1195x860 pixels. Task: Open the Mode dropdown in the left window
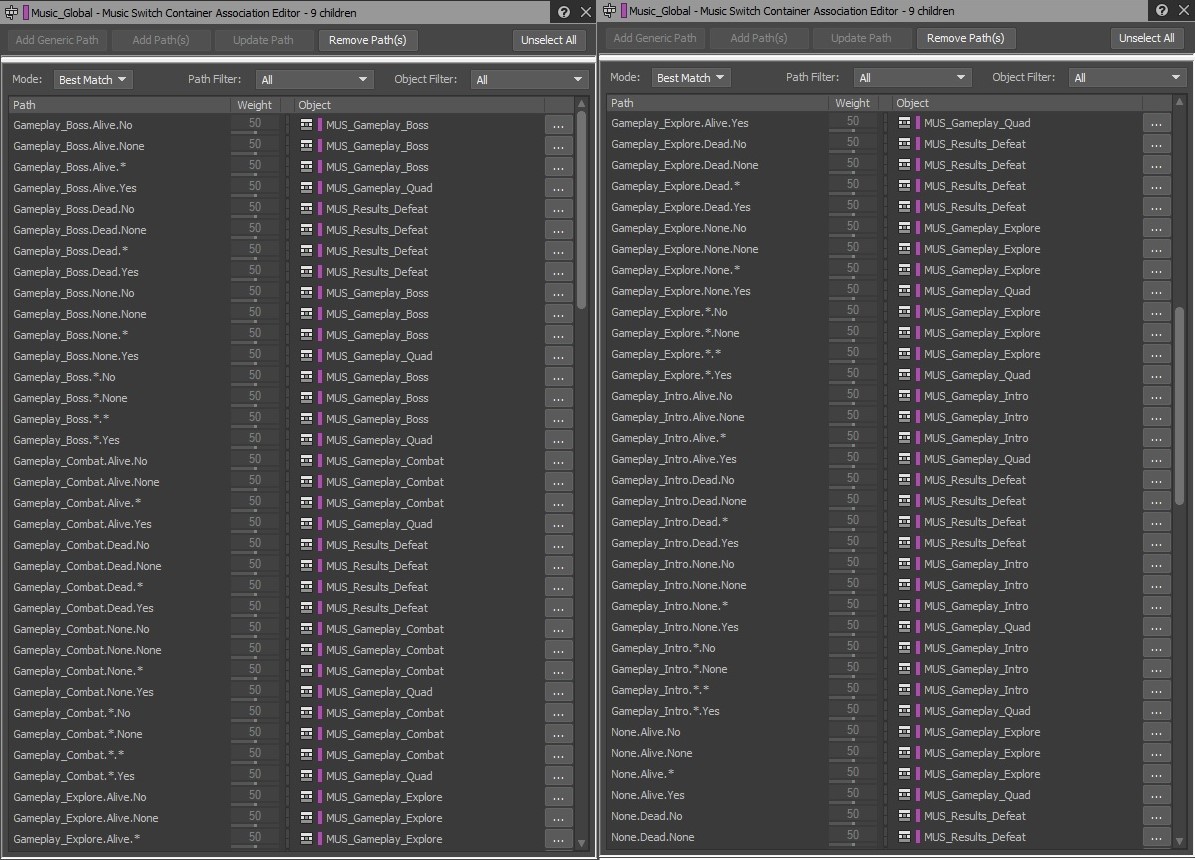[x=94, y=80]
